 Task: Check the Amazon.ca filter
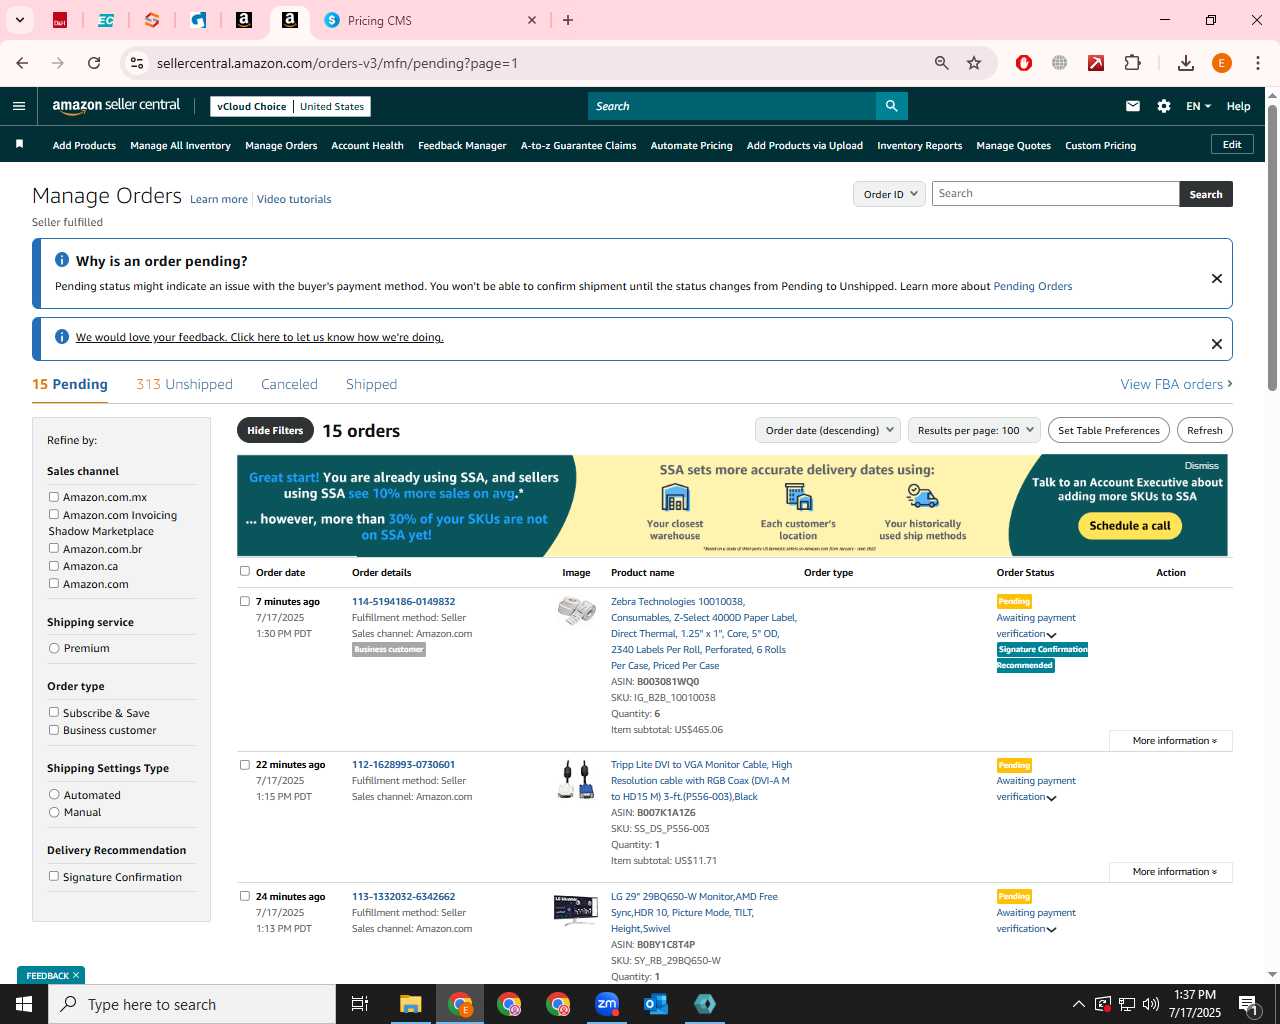[x=54, y=566]
